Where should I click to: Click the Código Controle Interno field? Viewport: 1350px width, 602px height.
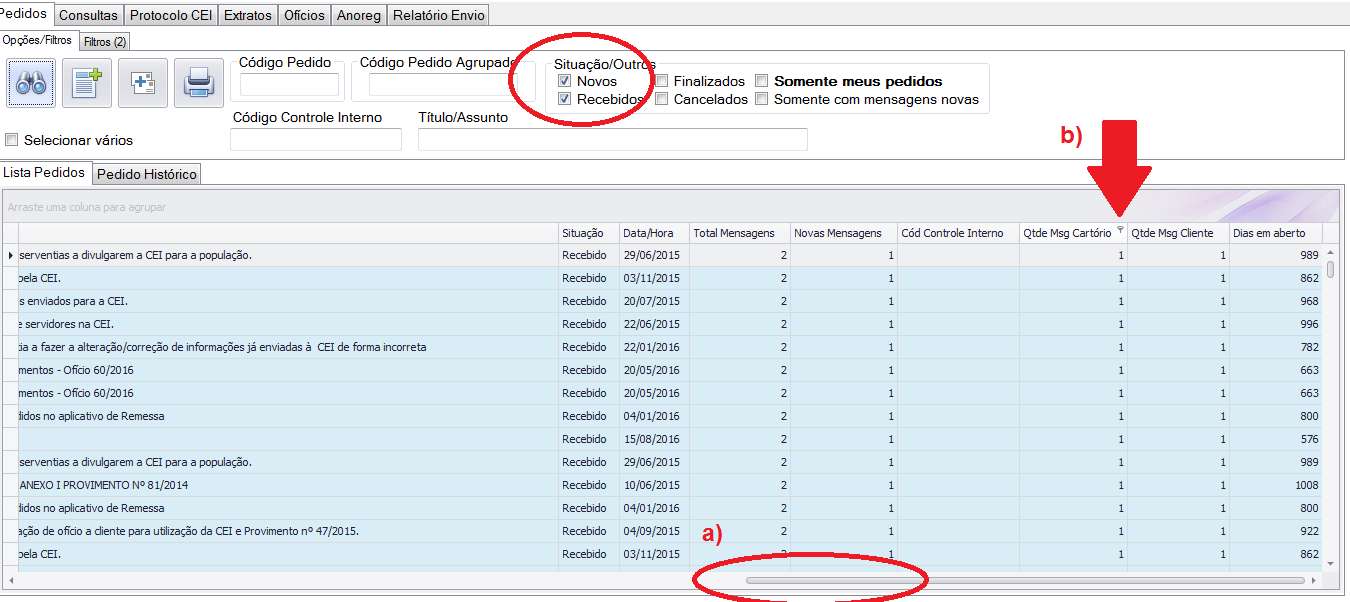click(316, 139)
